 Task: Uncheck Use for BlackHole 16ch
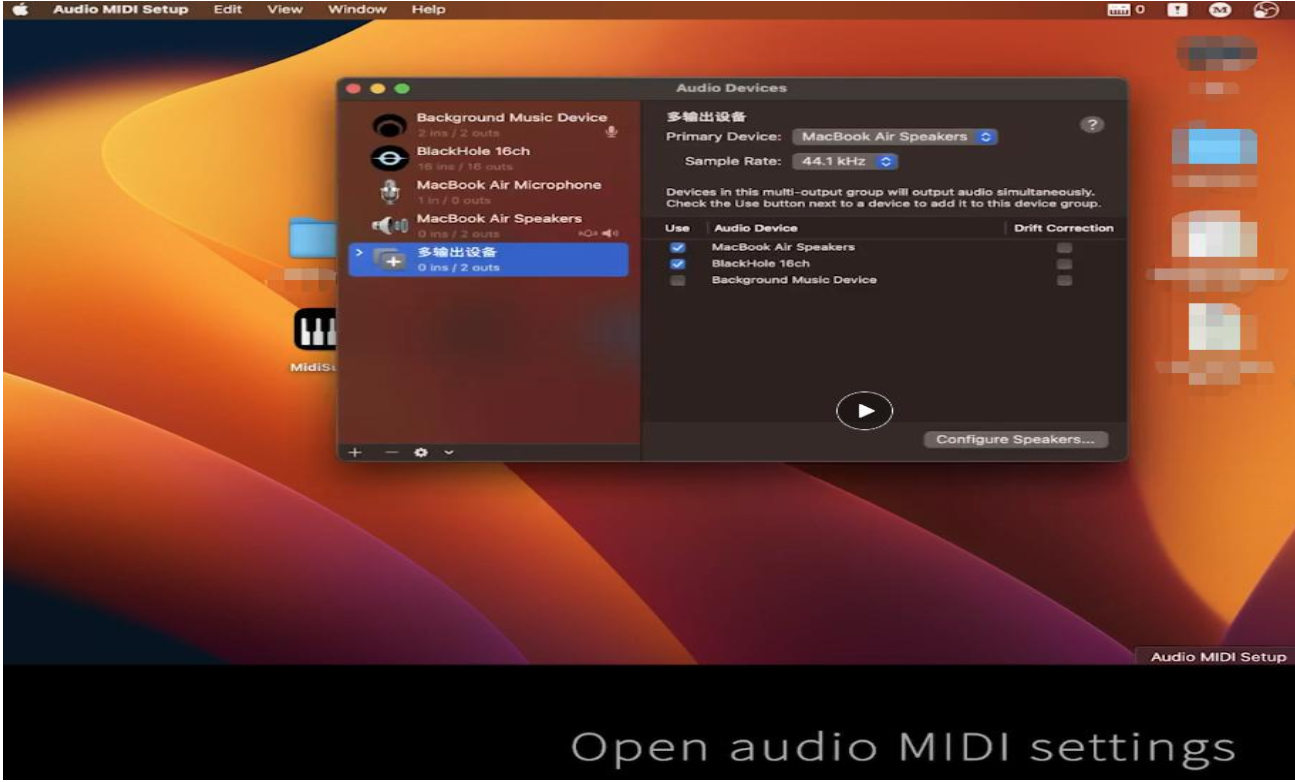tap(678, 264)
